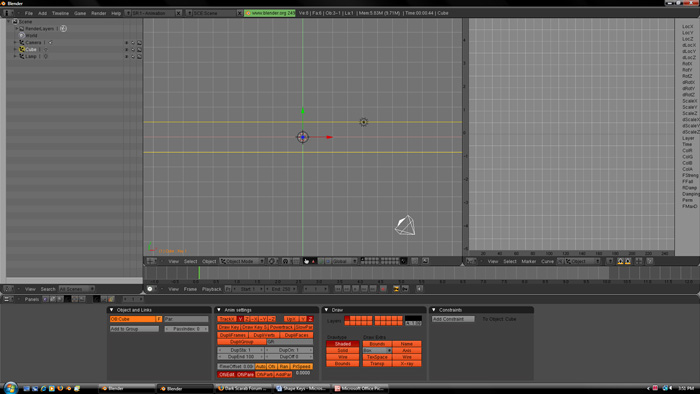Open the Add menu
This screenshot has width=700, height=394.
coord(42,13)
